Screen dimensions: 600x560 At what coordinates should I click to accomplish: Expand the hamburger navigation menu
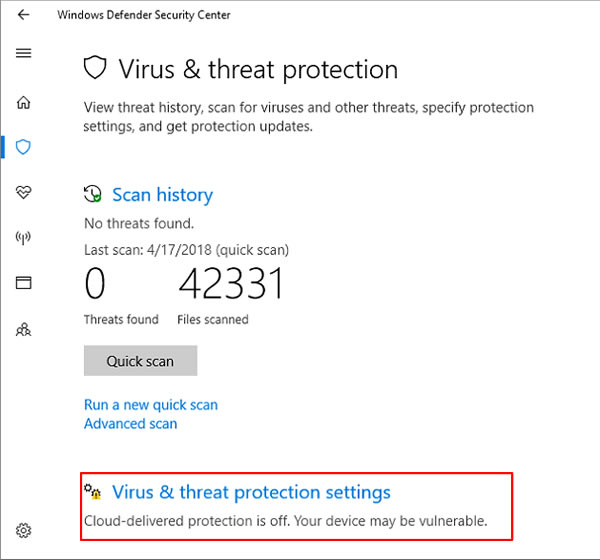(23, 53)
